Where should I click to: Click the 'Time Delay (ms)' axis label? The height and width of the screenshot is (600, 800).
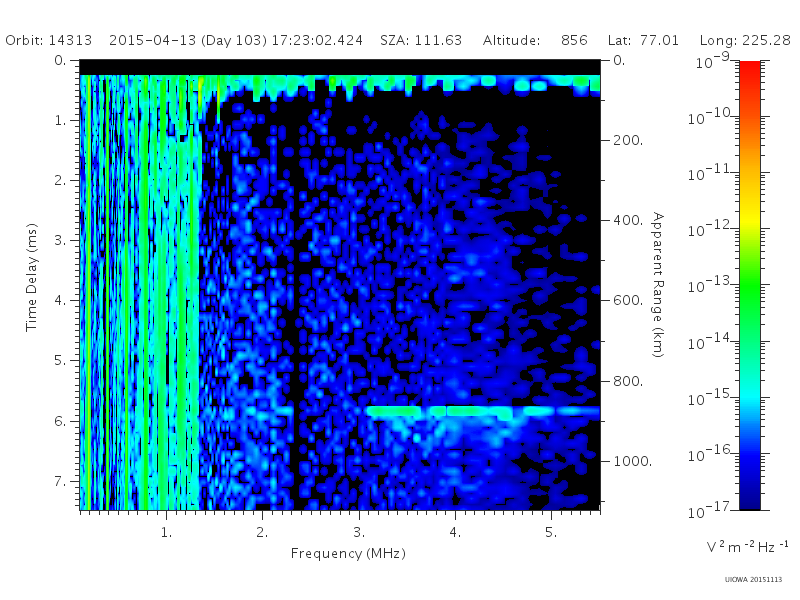32,277
